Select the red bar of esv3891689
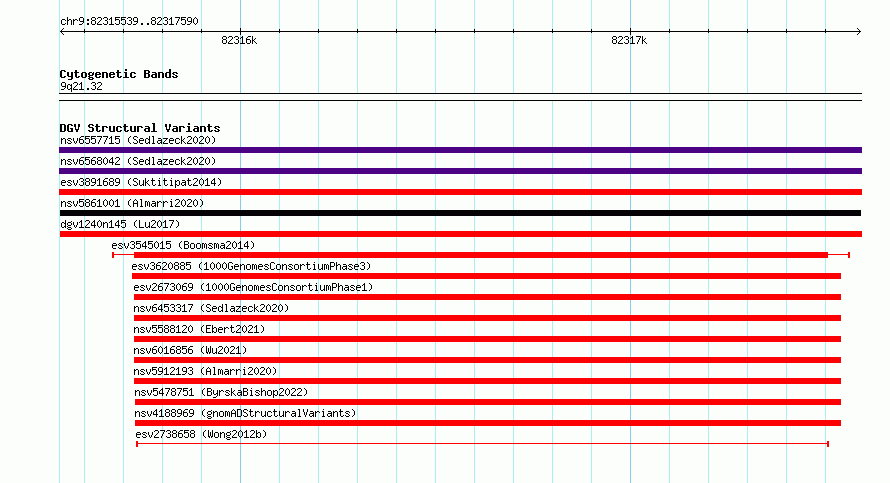Screen dimensions: 890x483 coord(460,192)
